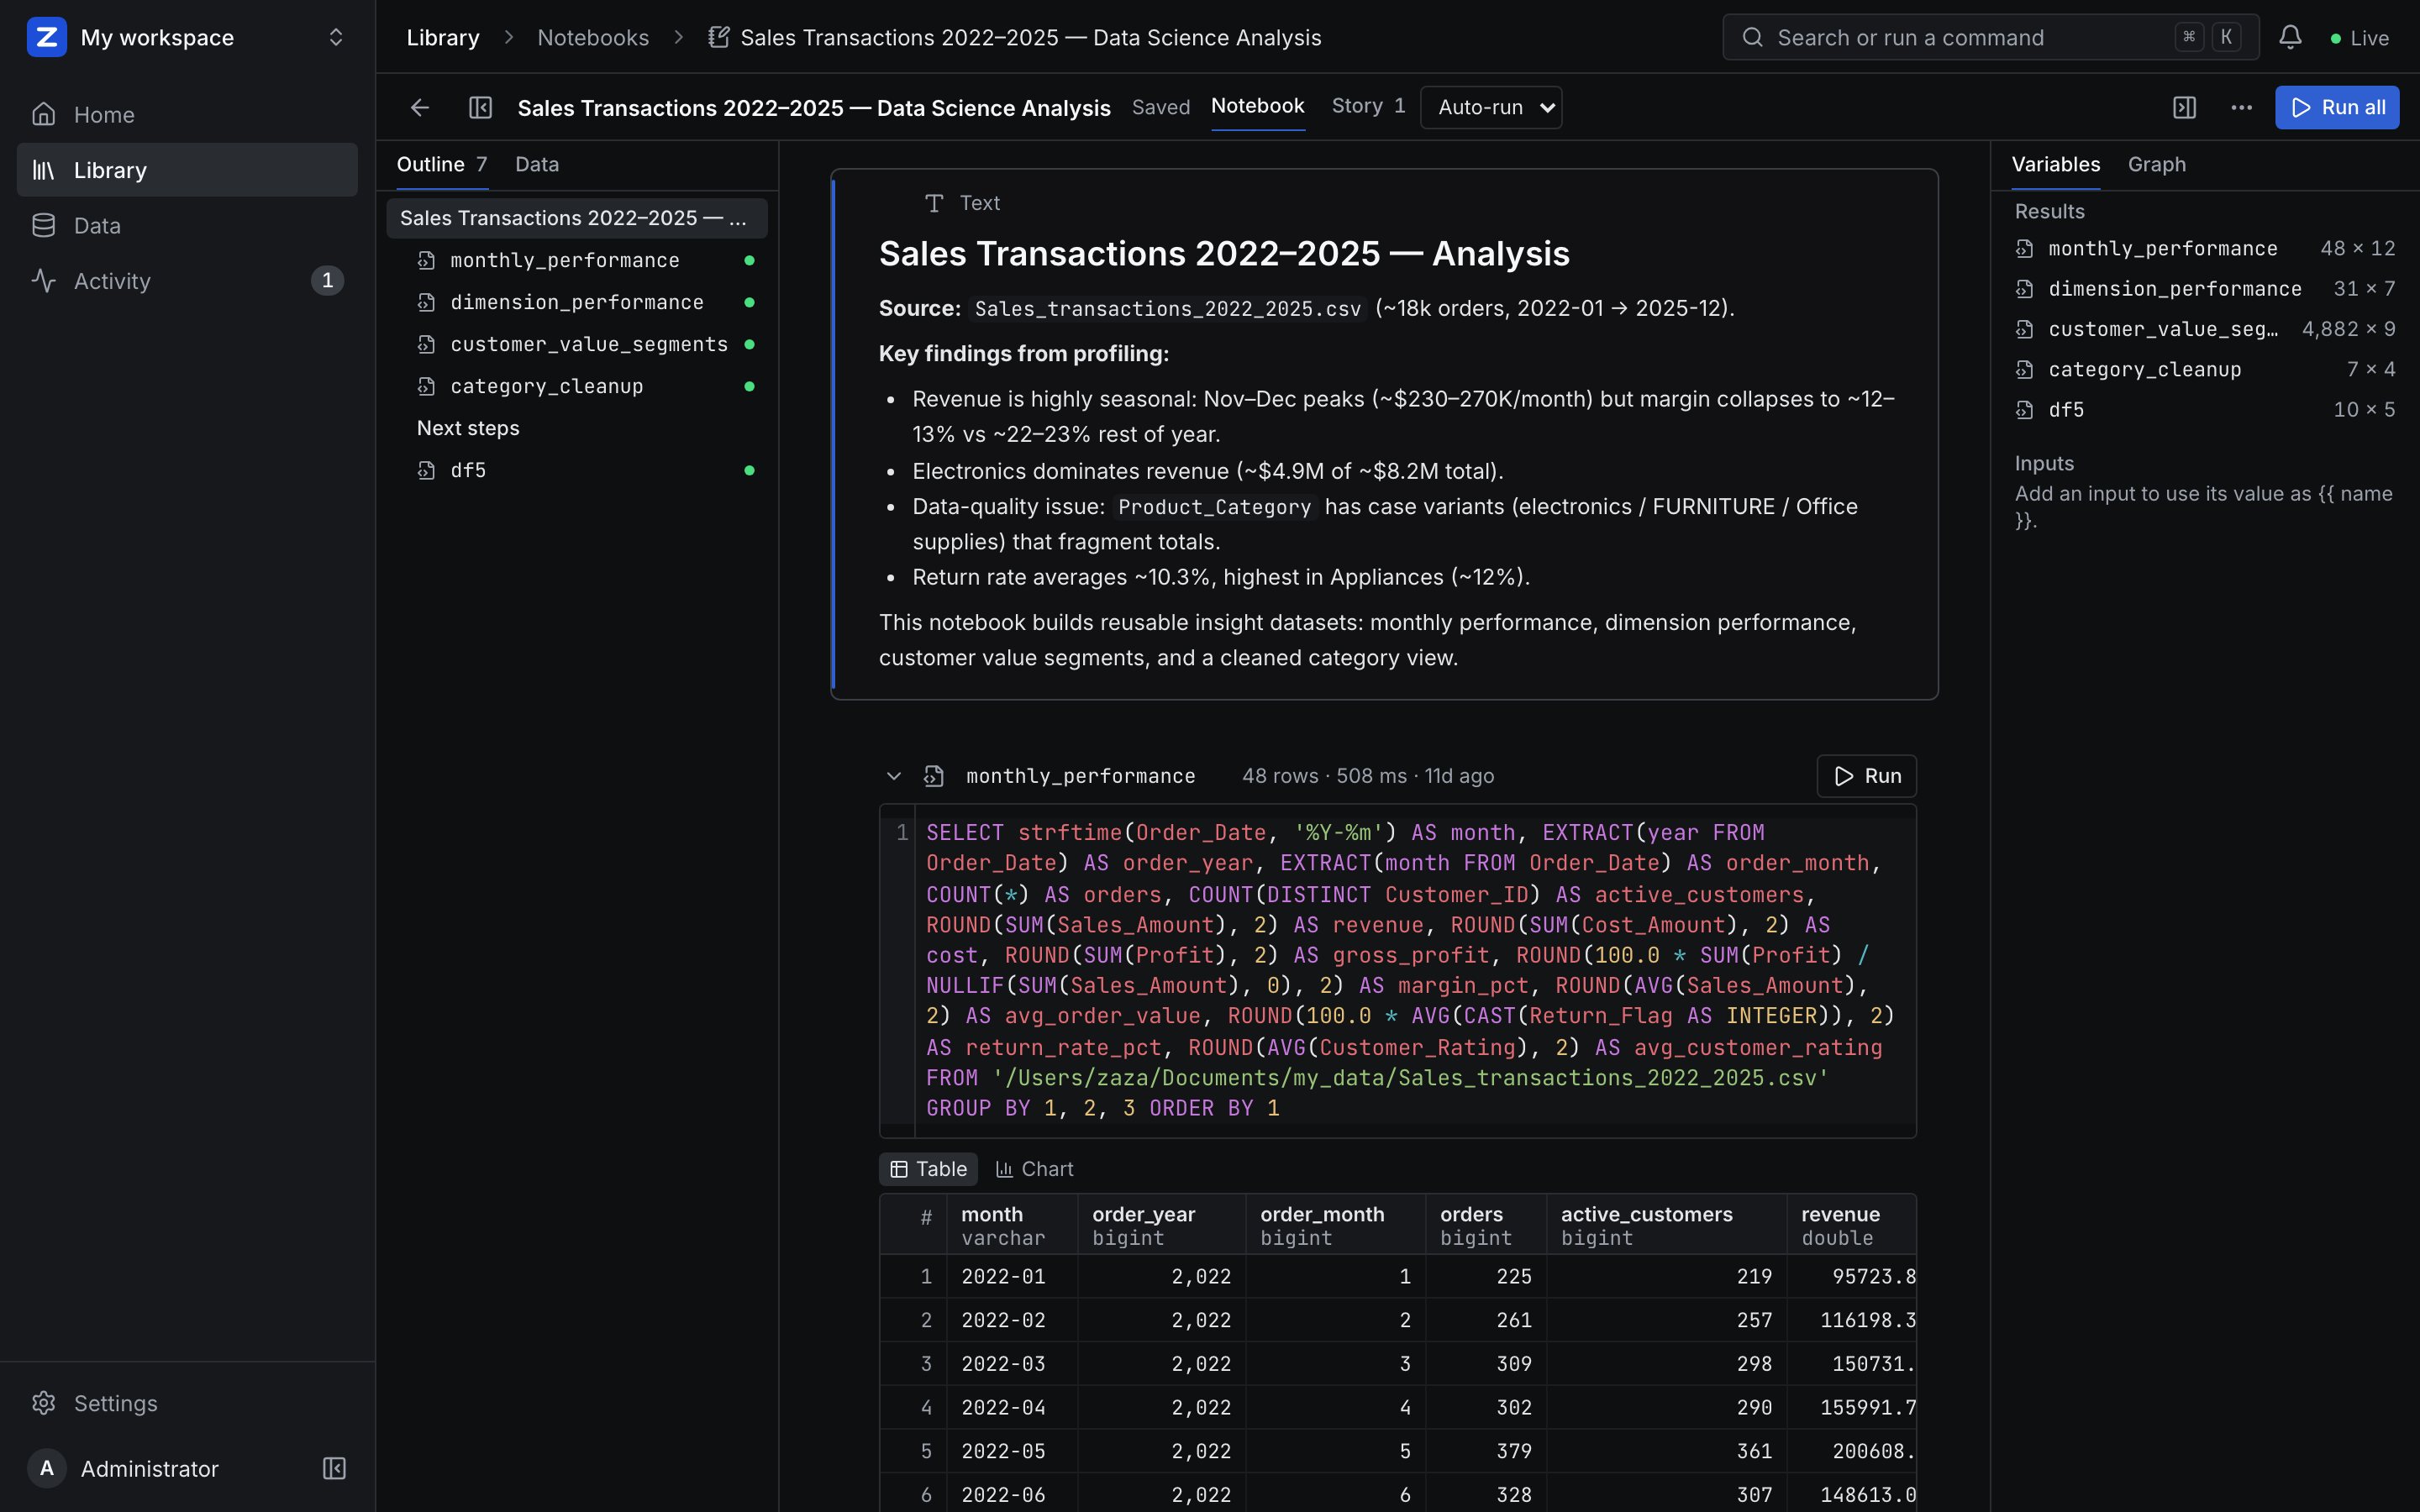Click Notebooks in the breadcrumb
Image resolution: width=2420 pixels, height=1512 pixels.
(593, 37)
